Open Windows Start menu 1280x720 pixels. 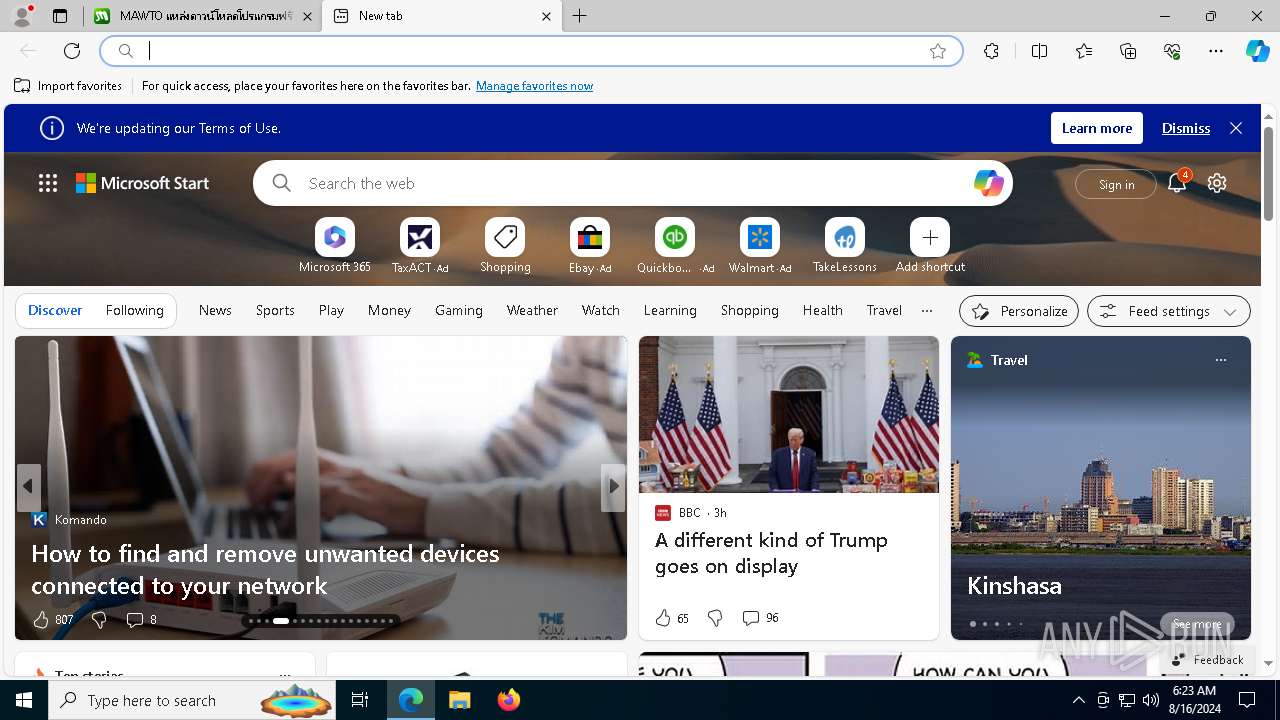tap(24, 700)
